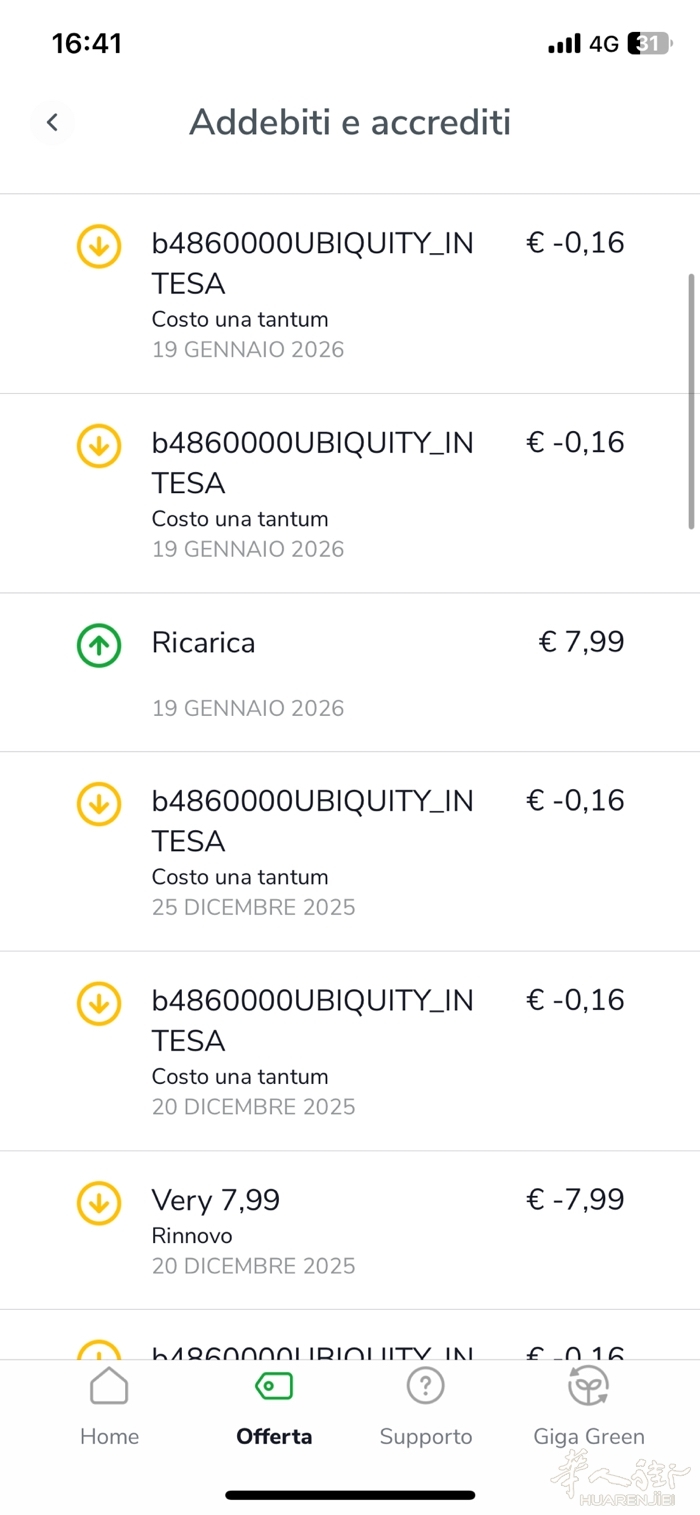Click the vertical scrollbar on the right
The width and height of the screenshot is (700, 1515).
tap(691, 402)
